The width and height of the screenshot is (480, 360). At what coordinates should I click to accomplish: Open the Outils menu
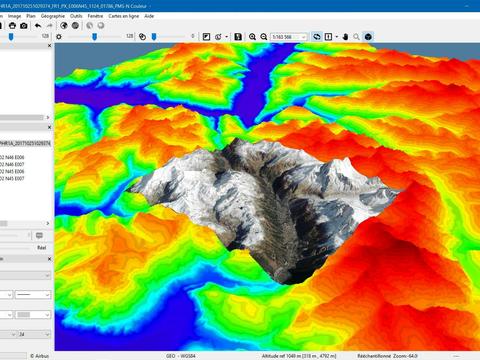tap(76, 16)
